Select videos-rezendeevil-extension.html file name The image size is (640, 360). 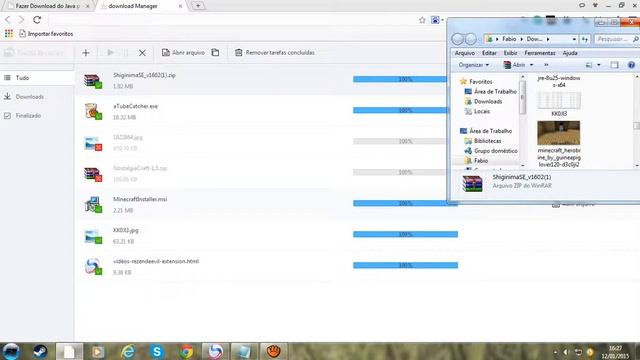(156, 261)
